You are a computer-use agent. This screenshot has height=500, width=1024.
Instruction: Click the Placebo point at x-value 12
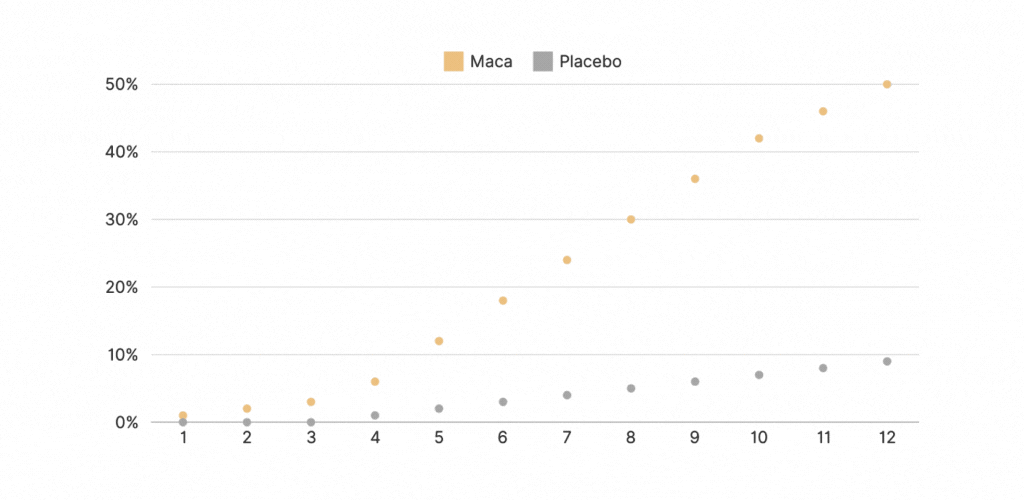887,361
